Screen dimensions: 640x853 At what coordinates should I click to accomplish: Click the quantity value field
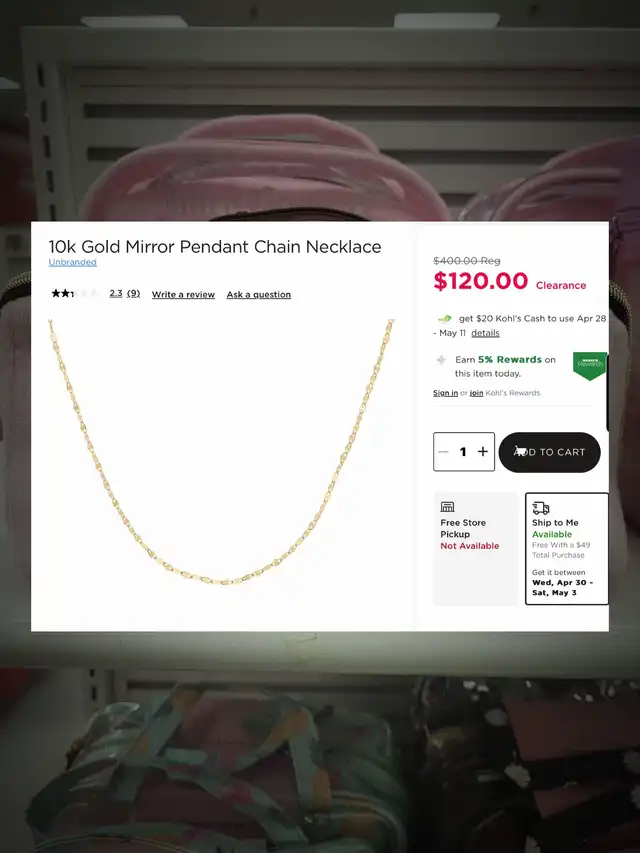coord(463,452)
